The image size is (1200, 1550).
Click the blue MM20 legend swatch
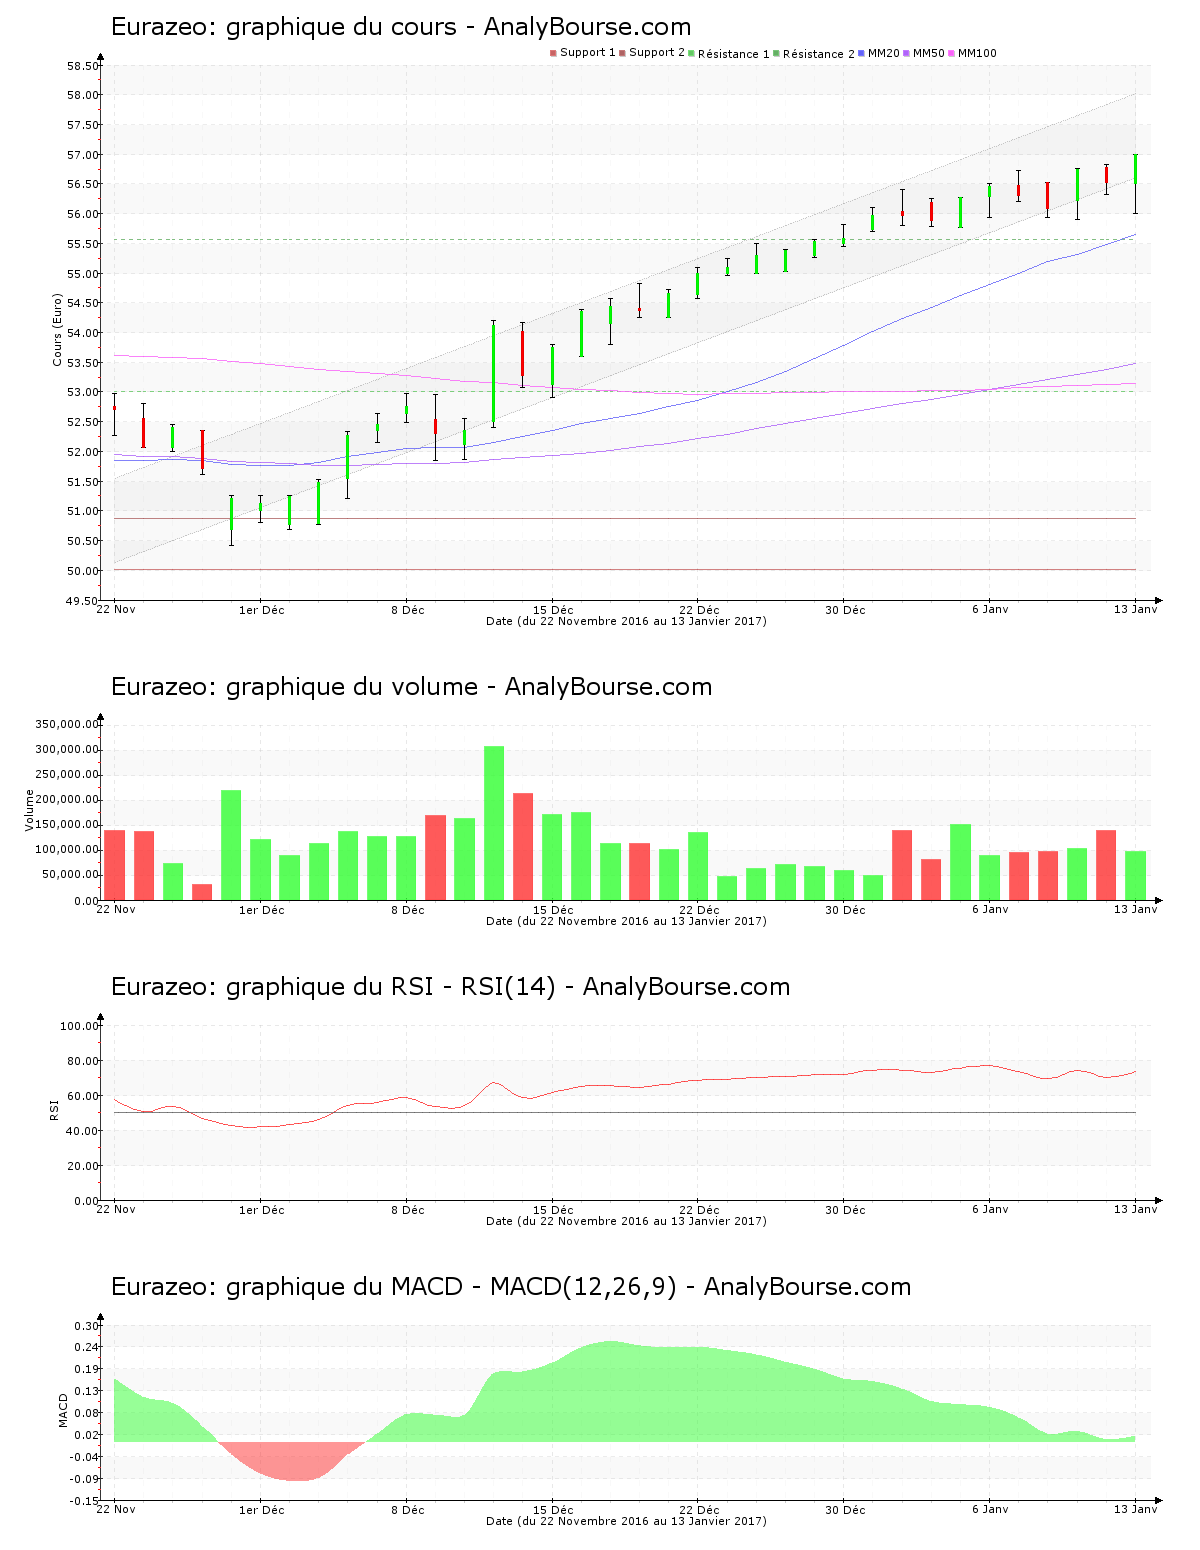point(861,53)
